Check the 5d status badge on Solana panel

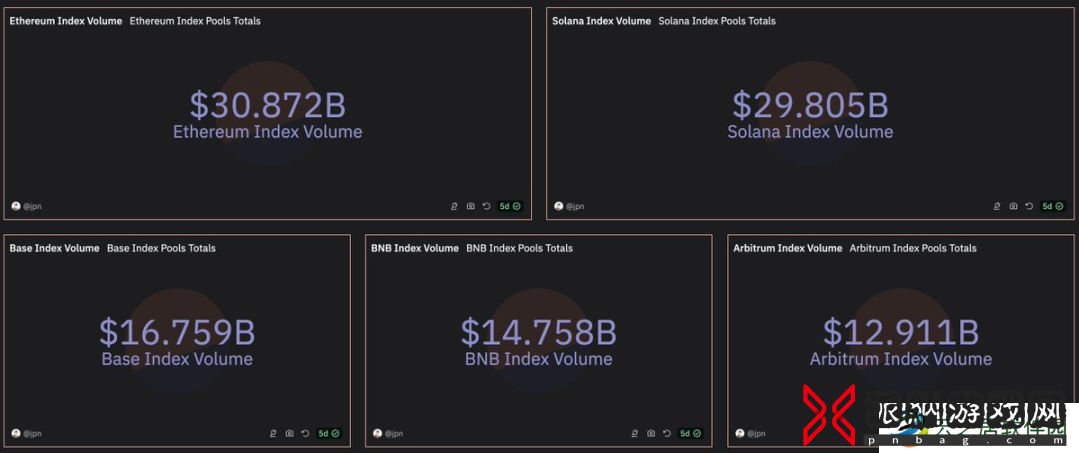(x=1053, y=206)
